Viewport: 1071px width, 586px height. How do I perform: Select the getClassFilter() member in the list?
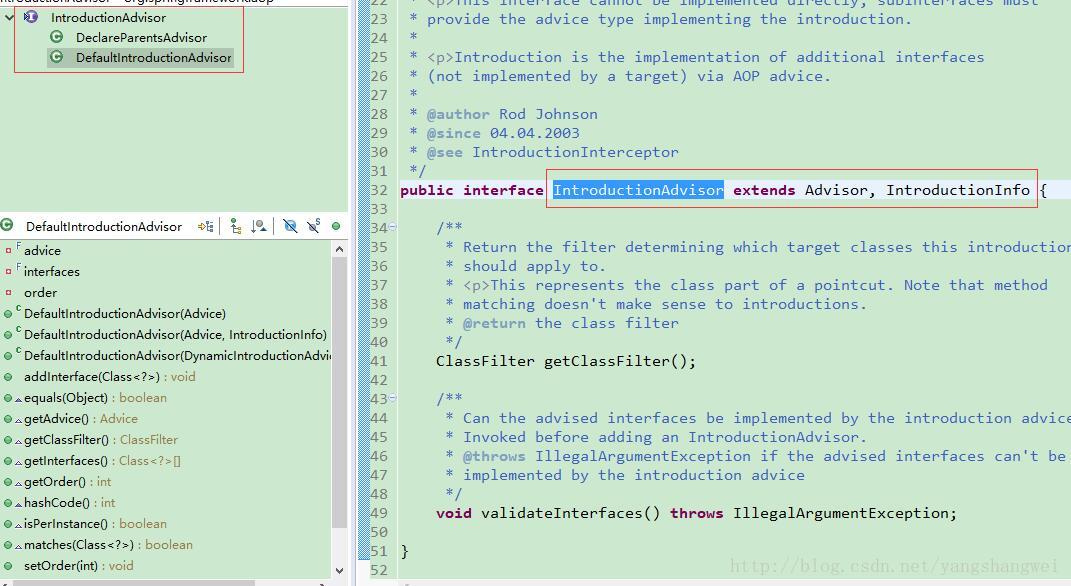click(66, 440)
